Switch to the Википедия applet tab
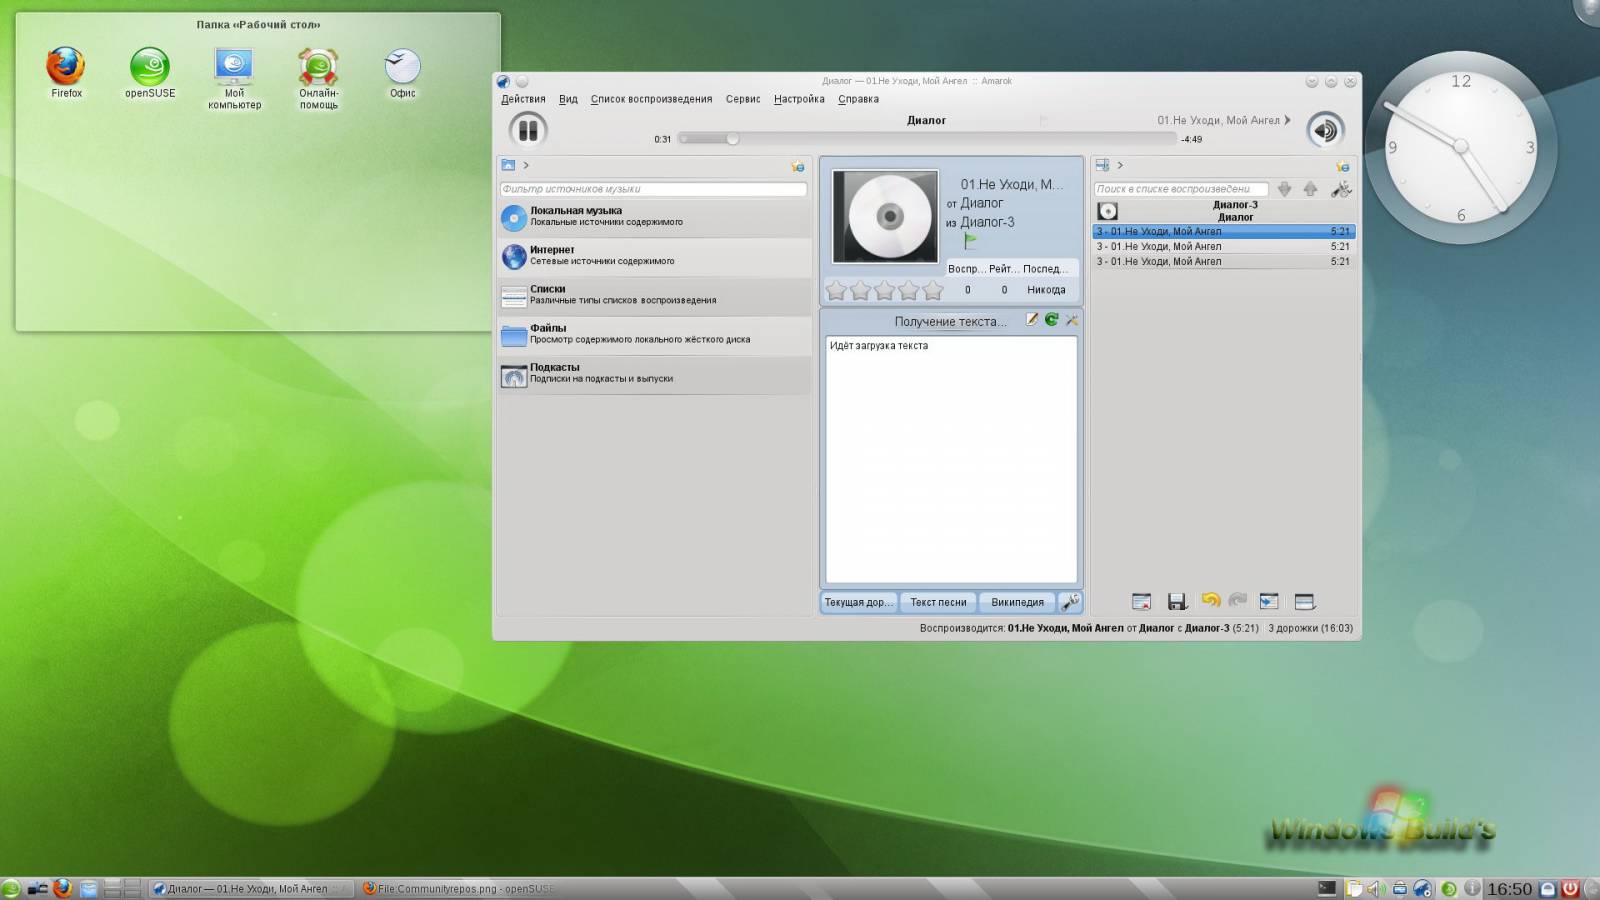 click(1017, 602)
